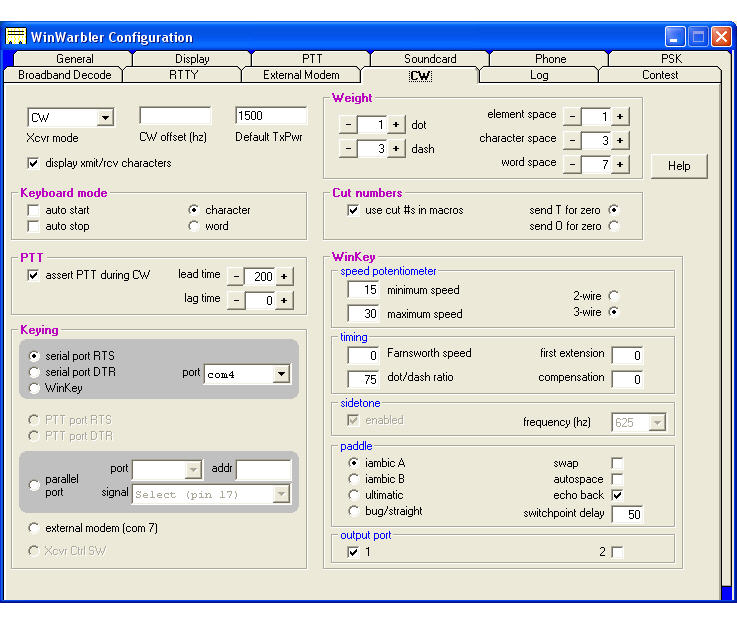The width and height of the screenshot is (737, 630).
Task: Increase word space value
Action: click(x=620, y=164)
